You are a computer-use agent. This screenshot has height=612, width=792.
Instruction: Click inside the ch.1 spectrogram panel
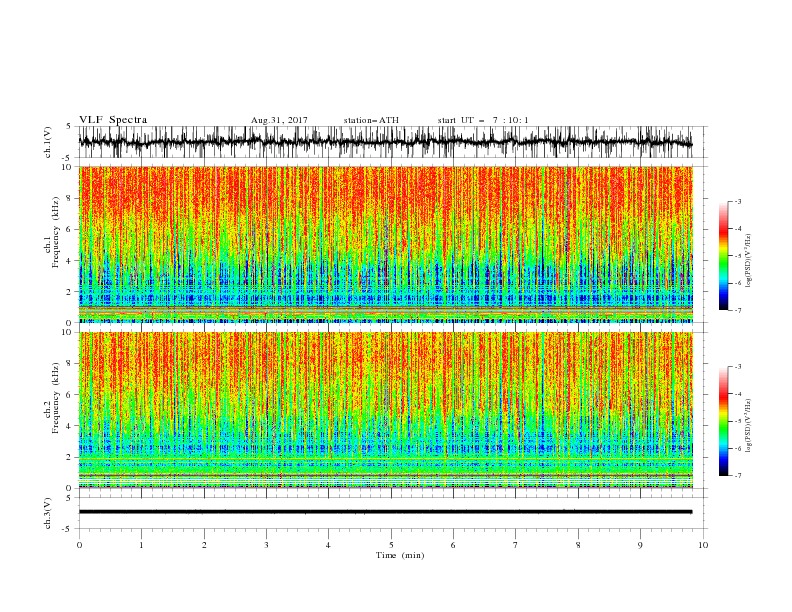[x=385, y=244]
